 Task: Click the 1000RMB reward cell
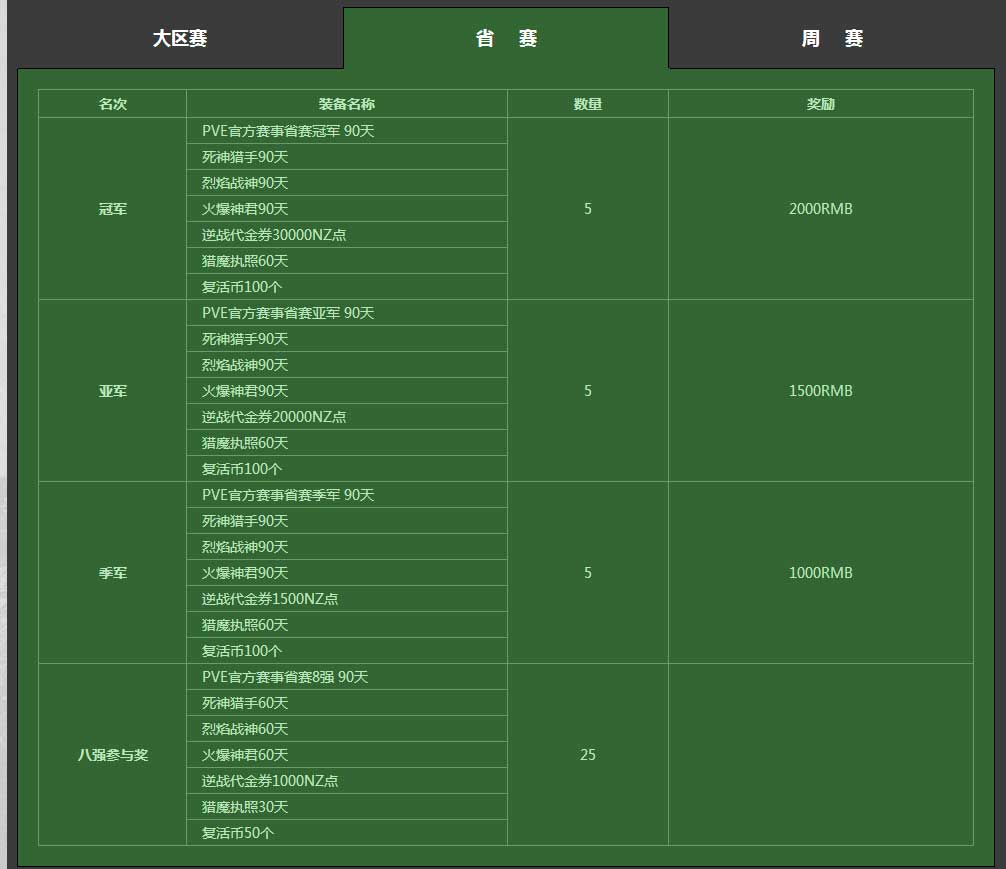point(821,573)
